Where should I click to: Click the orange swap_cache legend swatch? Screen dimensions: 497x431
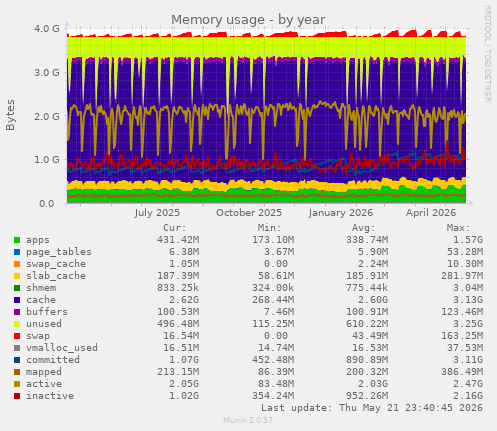[17, 264]
